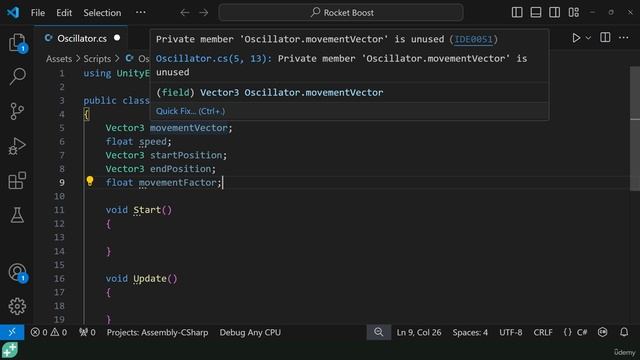The width and height of the screenshot is (640, 360).
Task: Click the VS Code logo icon
Action: tap(13, 12)
